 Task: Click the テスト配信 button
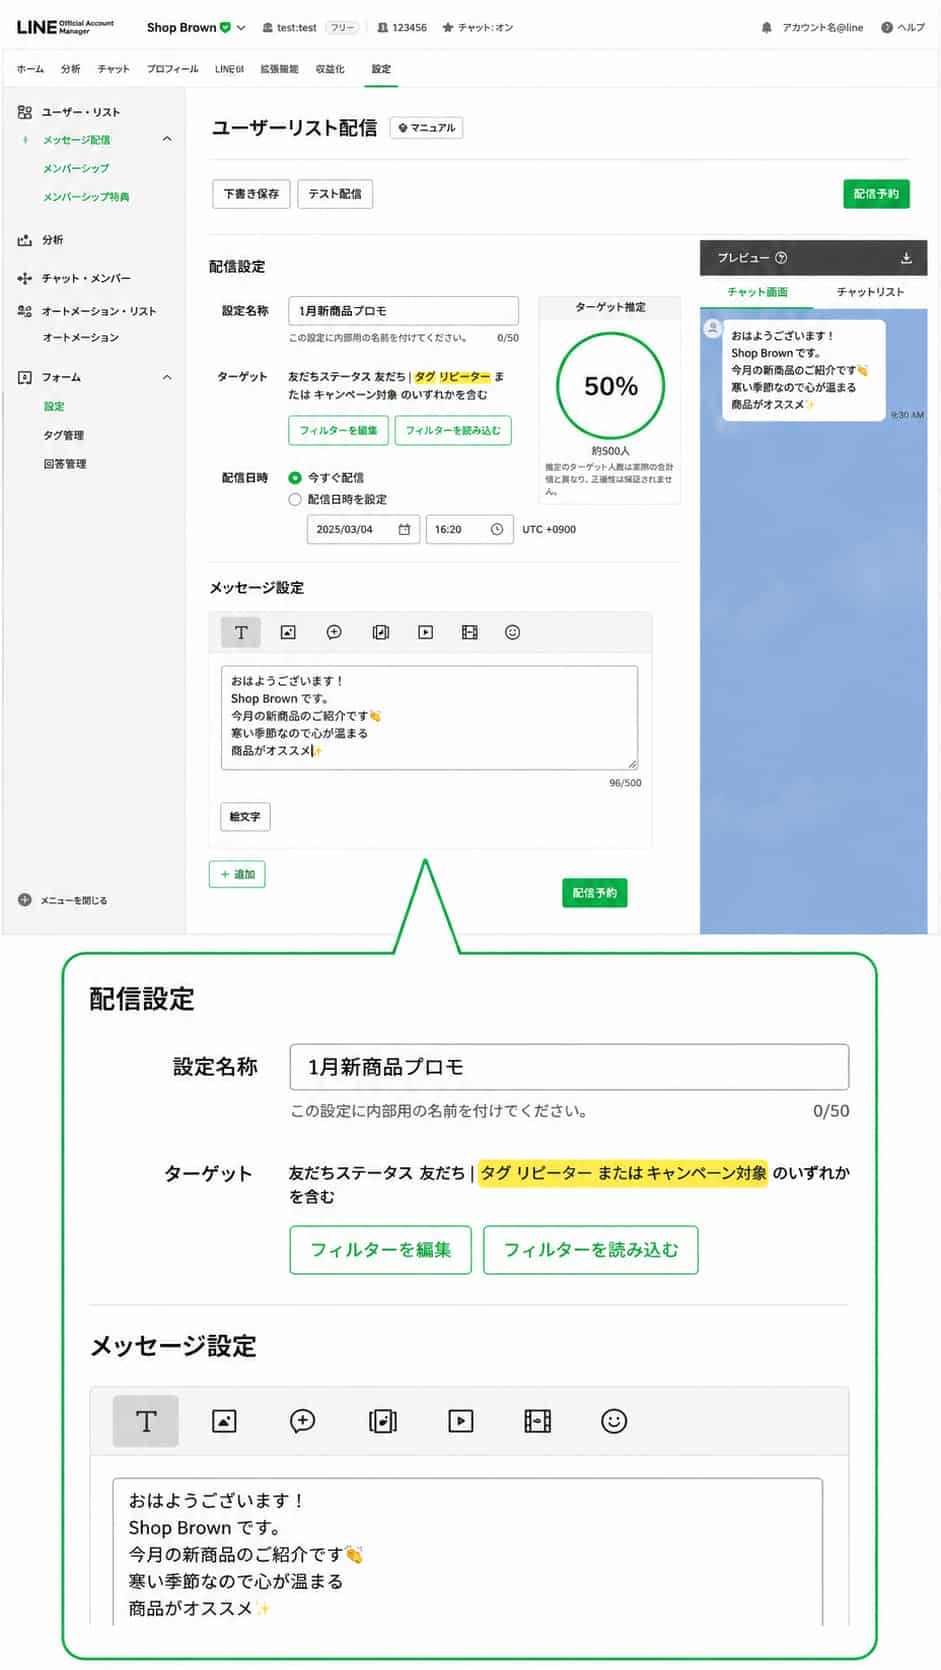click(335, 194)
